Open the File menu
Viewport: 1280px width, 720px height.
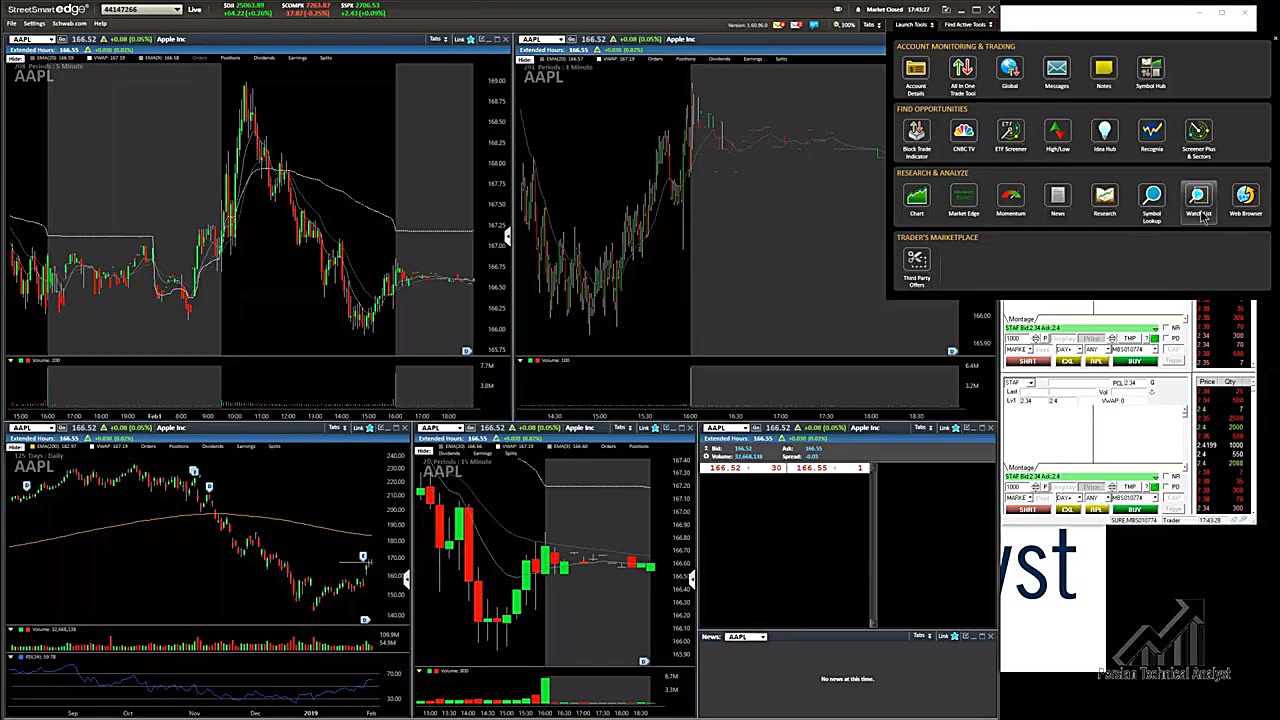[11, 24]
